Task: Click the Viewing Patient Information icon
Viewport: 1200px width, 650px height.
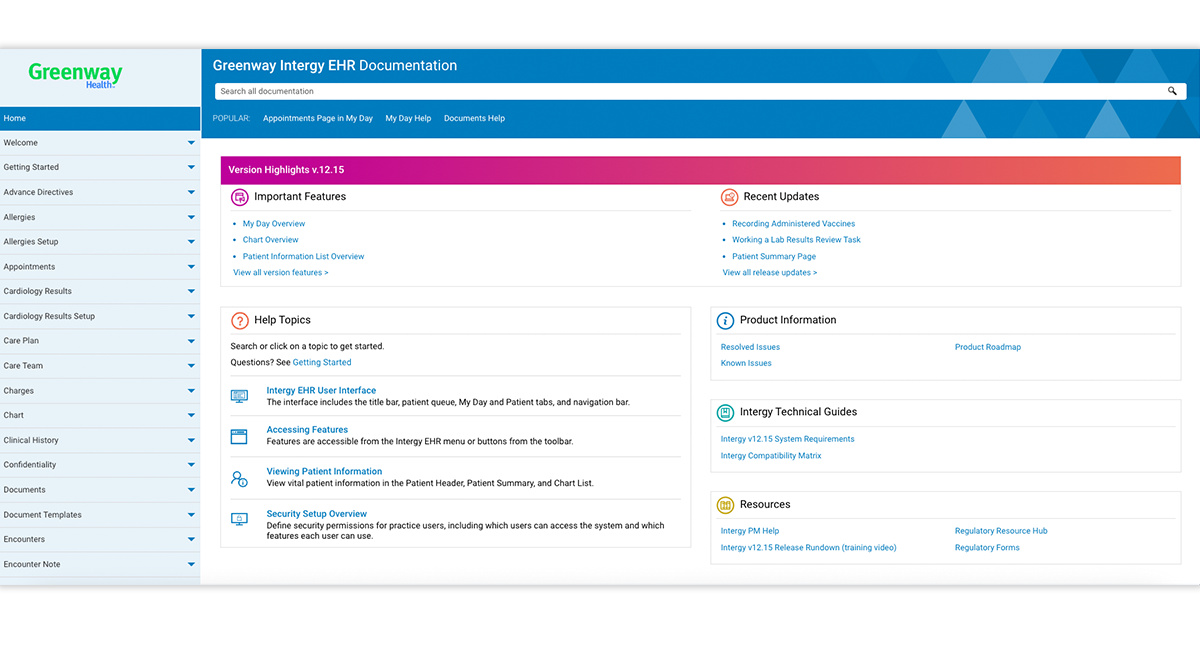Action: 239,478
